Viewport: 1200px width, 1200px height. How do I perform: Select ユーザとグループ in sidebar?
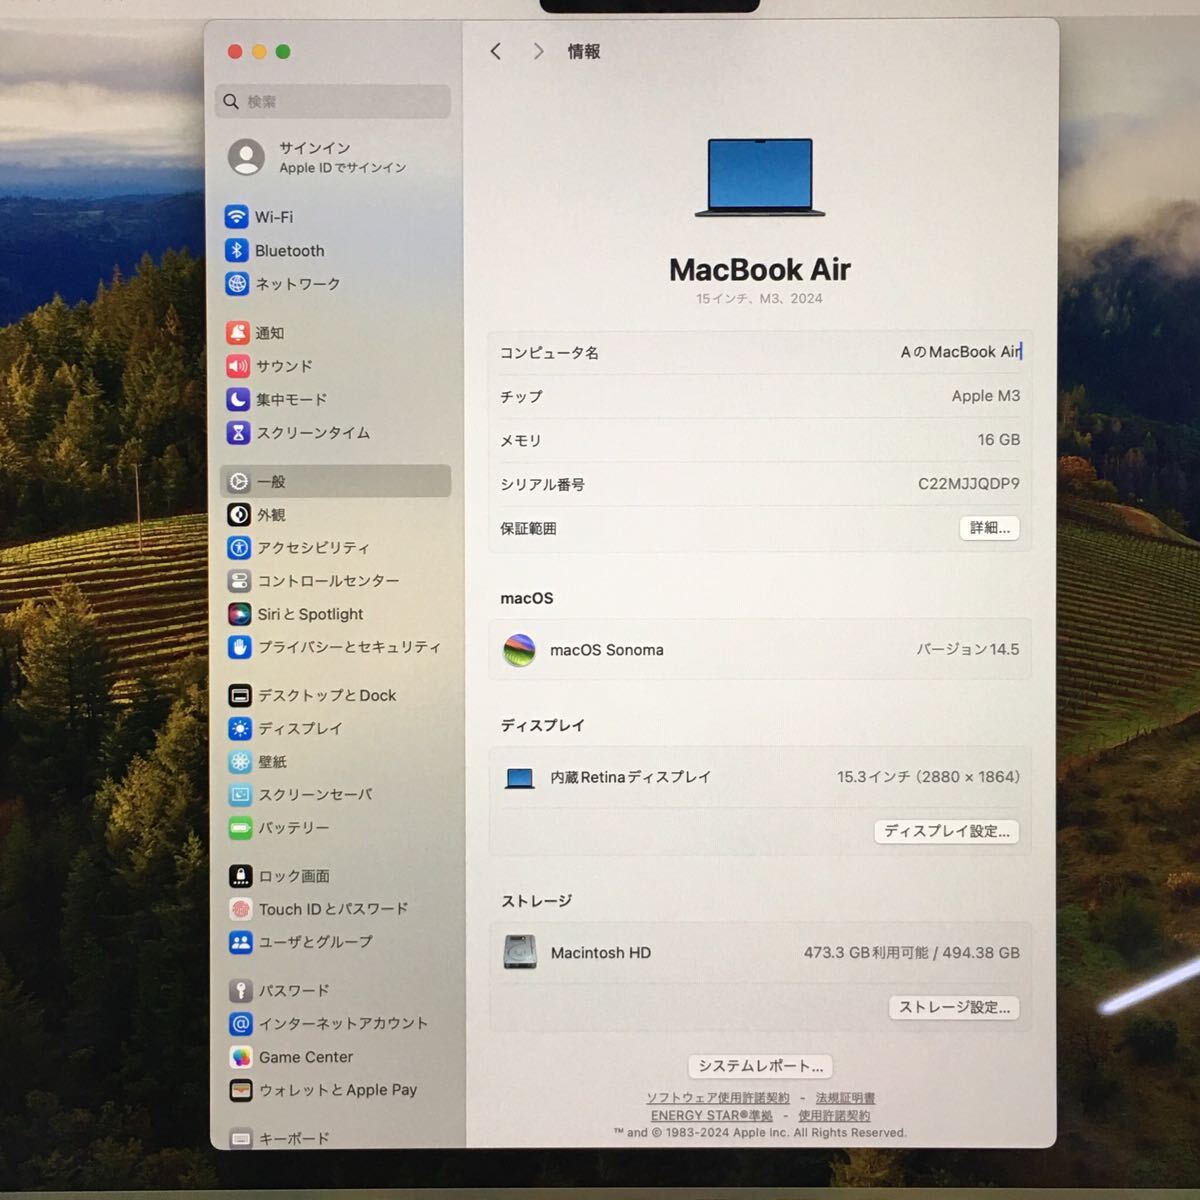point(316,942)
